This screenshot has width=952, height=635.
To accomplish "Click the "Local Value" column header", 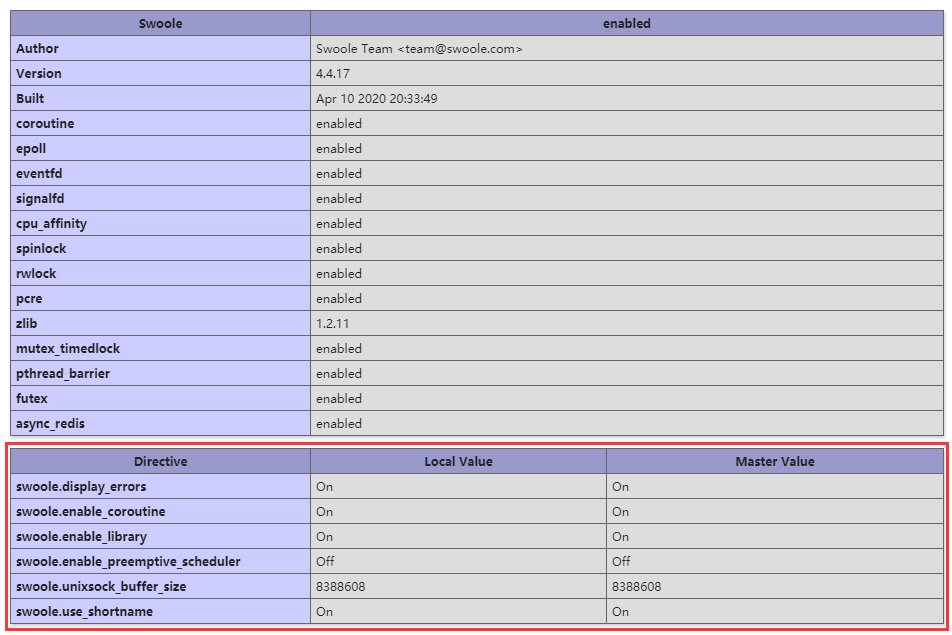I will pos(458,461).
